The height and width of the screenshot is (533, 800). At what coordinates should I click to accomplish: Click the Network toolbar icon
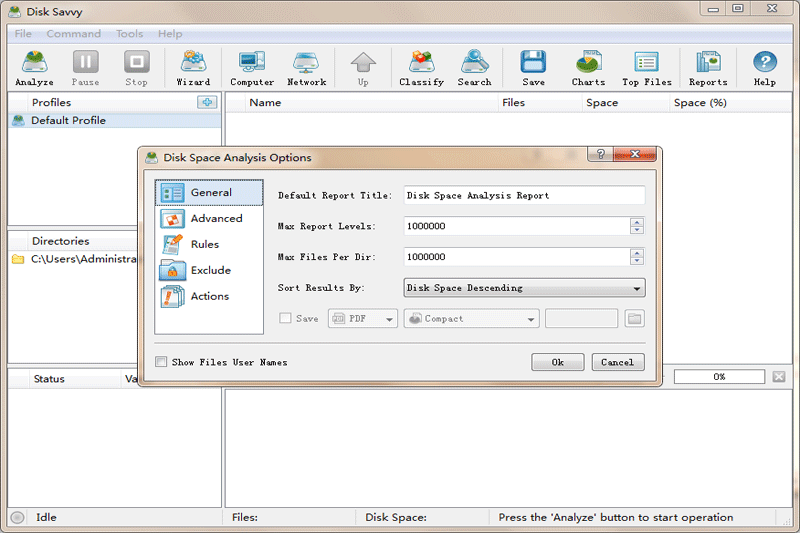tap(307, 68)
